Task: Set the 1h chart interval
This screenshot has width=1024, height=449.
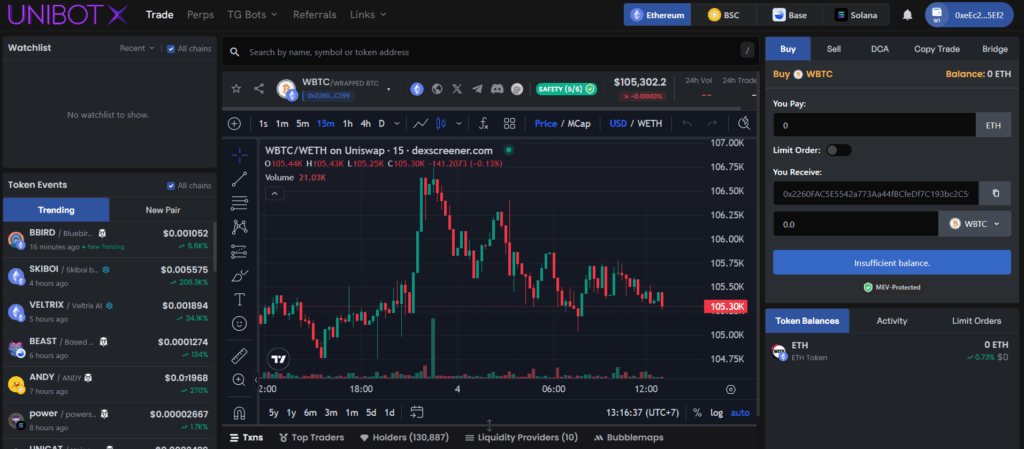Action: click(x=348, y=123)
